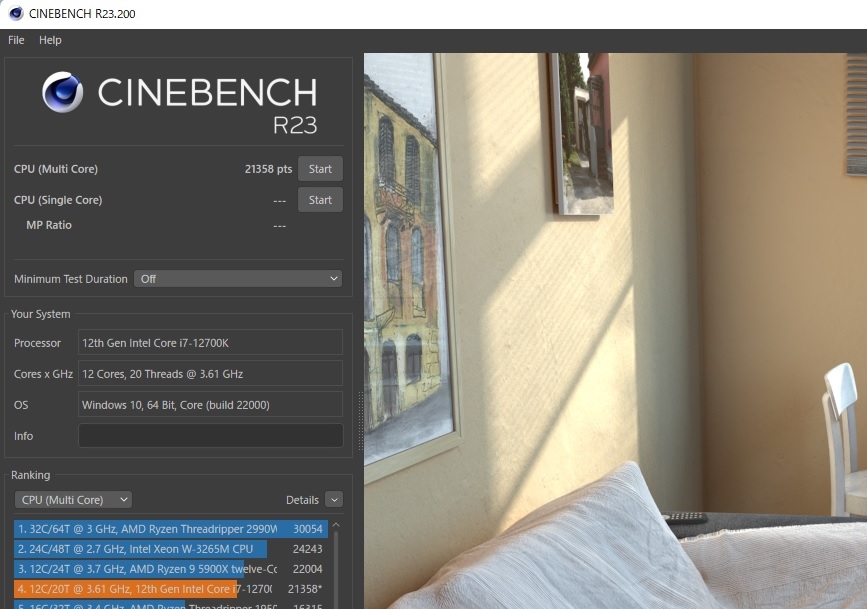Image resolution: width=867 pixels, height=609 pixels.
Task: Open the Minimum Test Duration dropdown
Action: point(238,279)
